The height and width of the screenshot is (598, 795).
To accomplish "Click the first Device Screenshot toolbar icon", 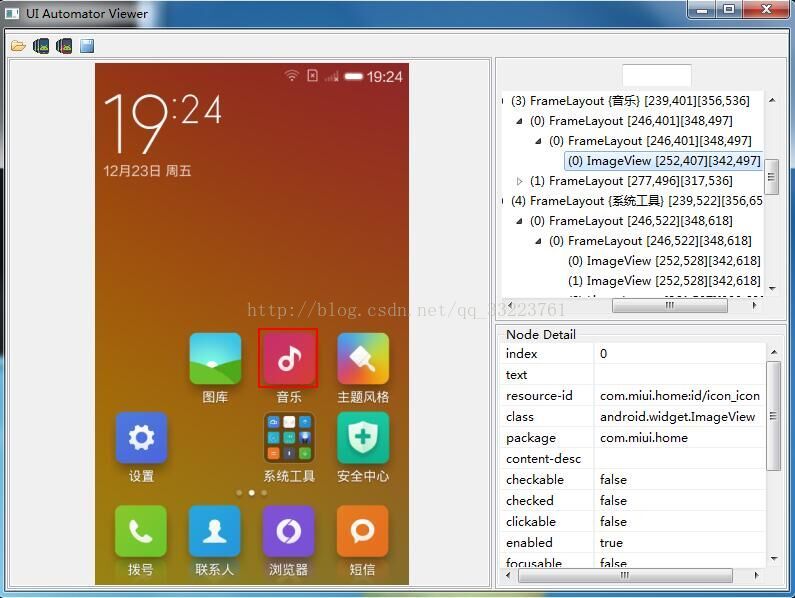I will click(41, 46).
